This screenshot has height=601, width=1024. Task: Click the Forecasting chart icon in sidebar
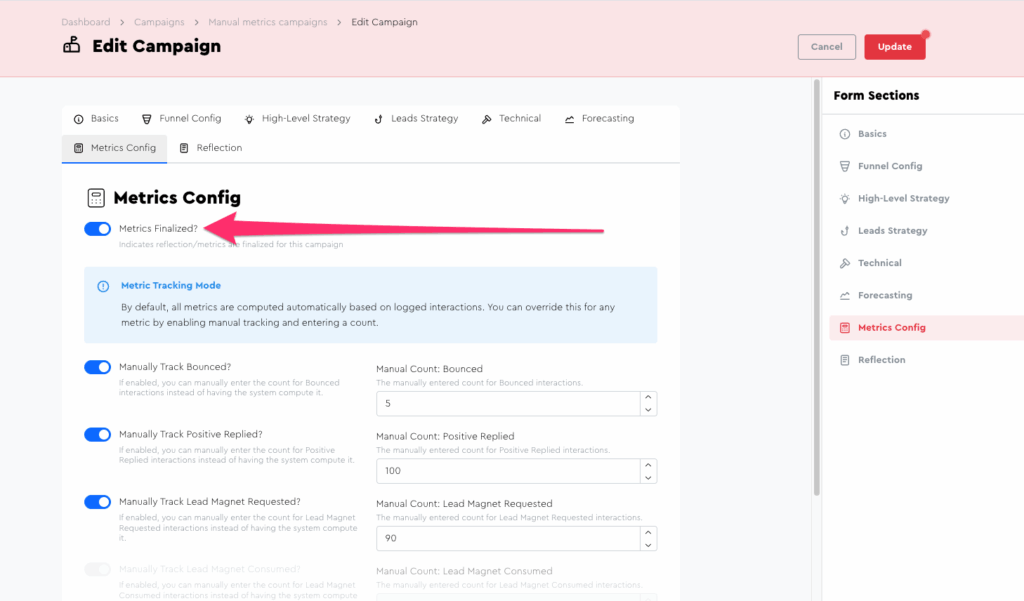point(845,295)
